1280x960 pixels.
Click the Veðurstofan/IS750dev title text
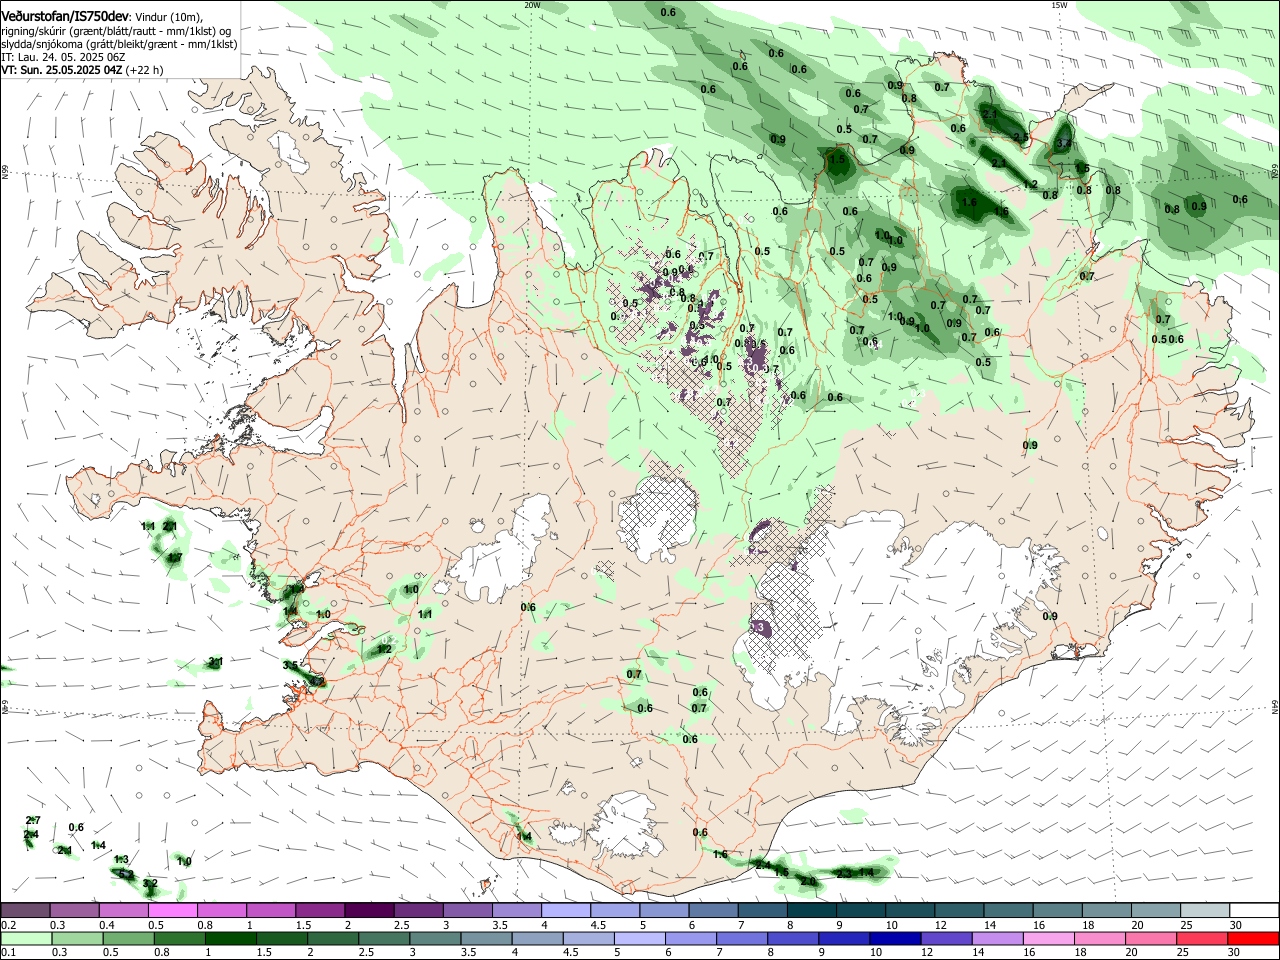[x=64, y=16]
